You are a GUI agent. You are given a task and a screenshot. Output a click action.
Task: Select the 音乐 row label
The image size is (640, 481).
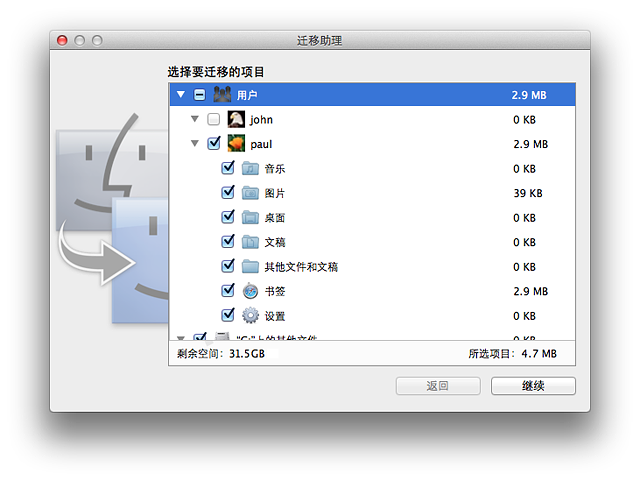tap(275, 169)
